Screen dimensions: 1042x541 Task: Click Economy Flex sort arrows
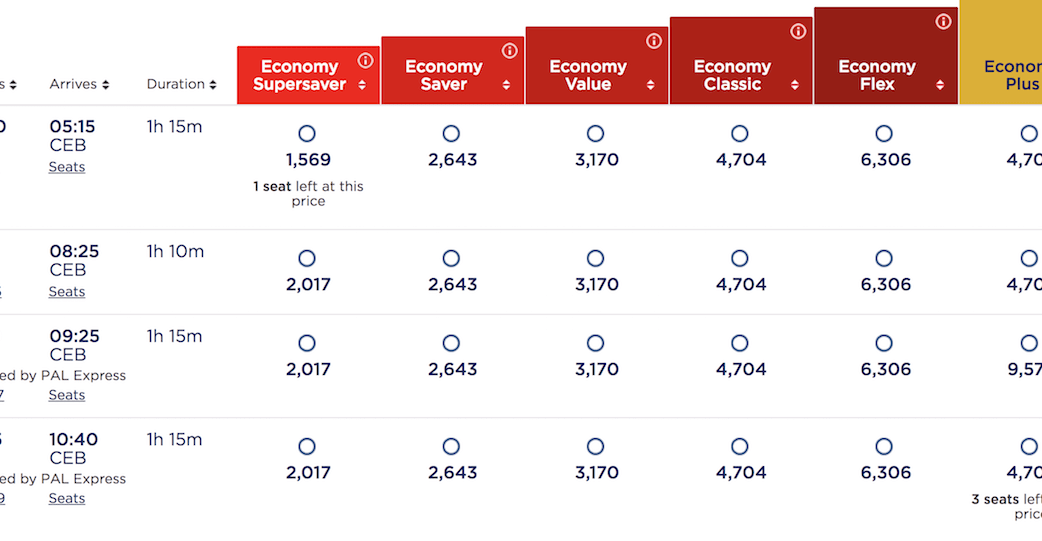[940, 85]
